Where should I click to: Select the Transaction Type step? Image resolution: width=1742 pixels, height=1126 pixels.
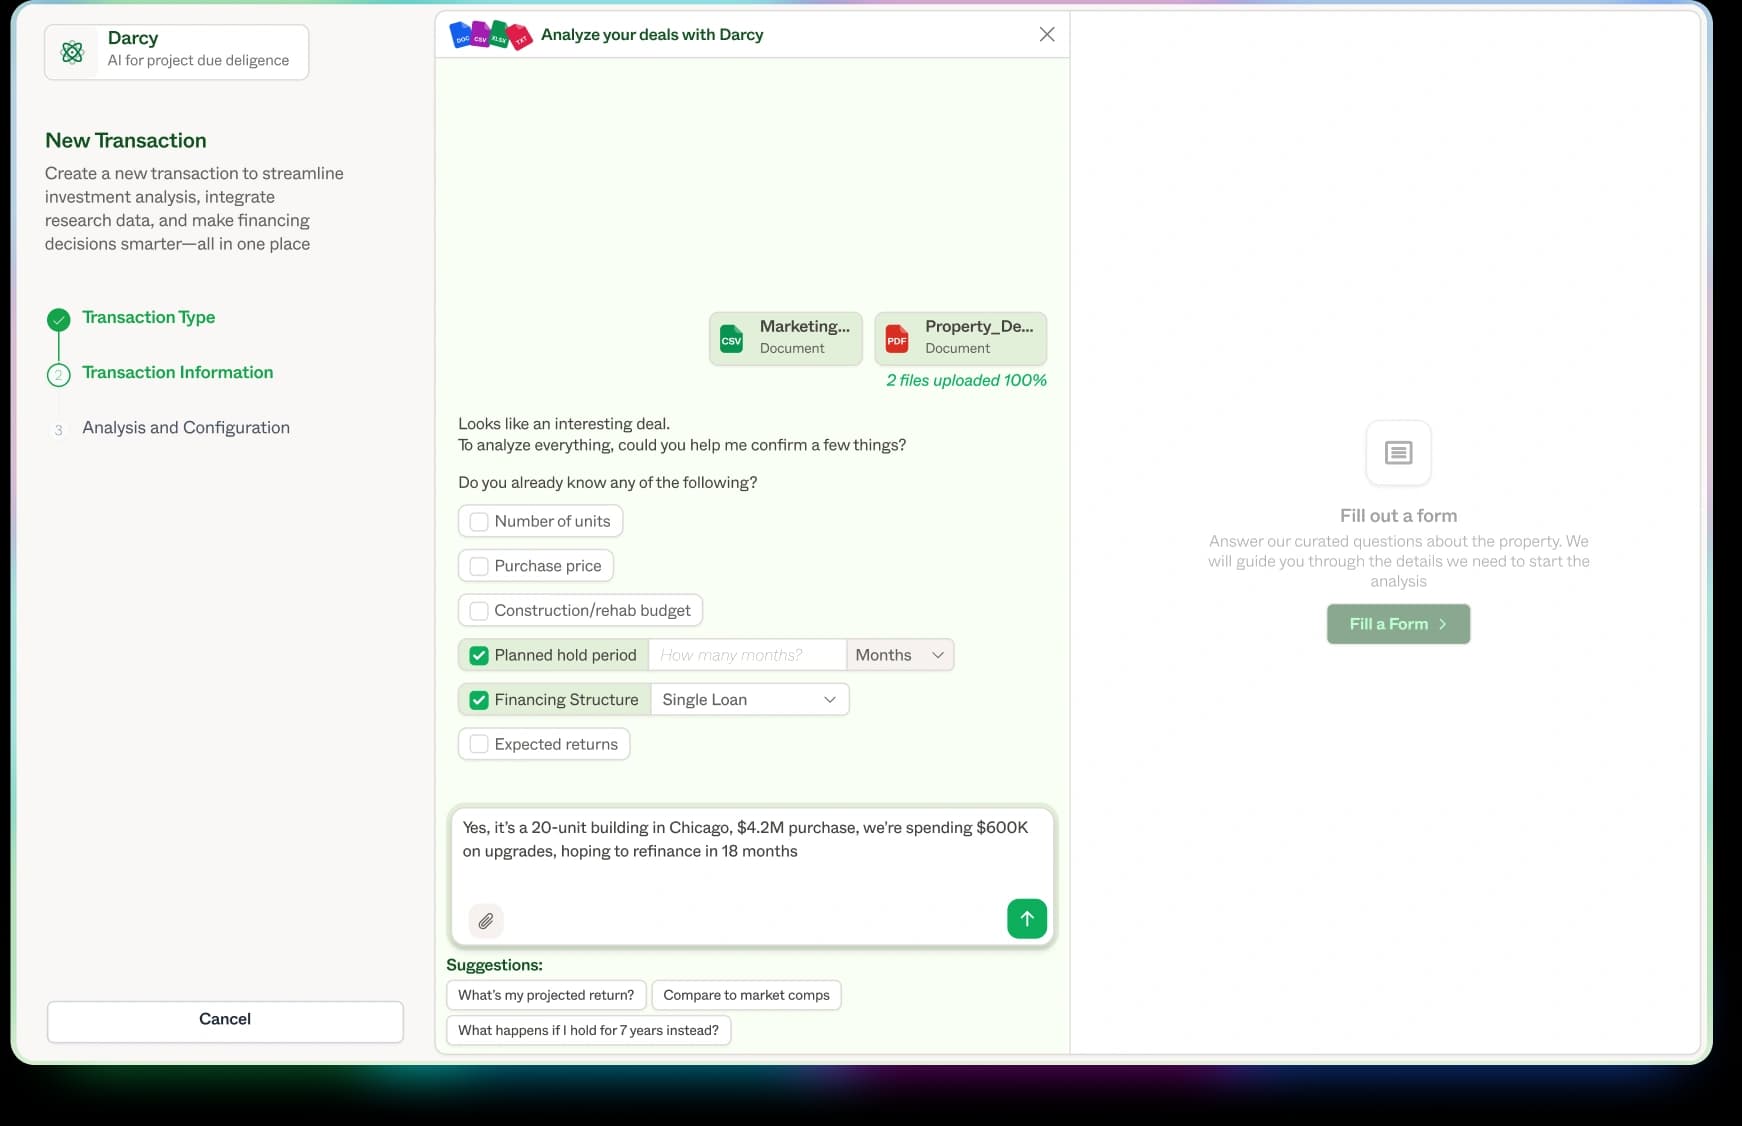coord(148,317)
